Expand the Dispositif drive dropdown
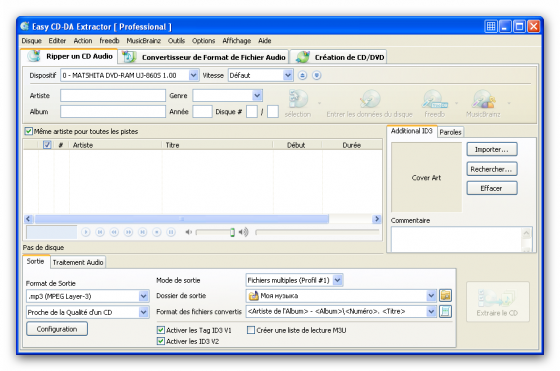Viewport: 560px width, 371px height. tap(193, 75)
